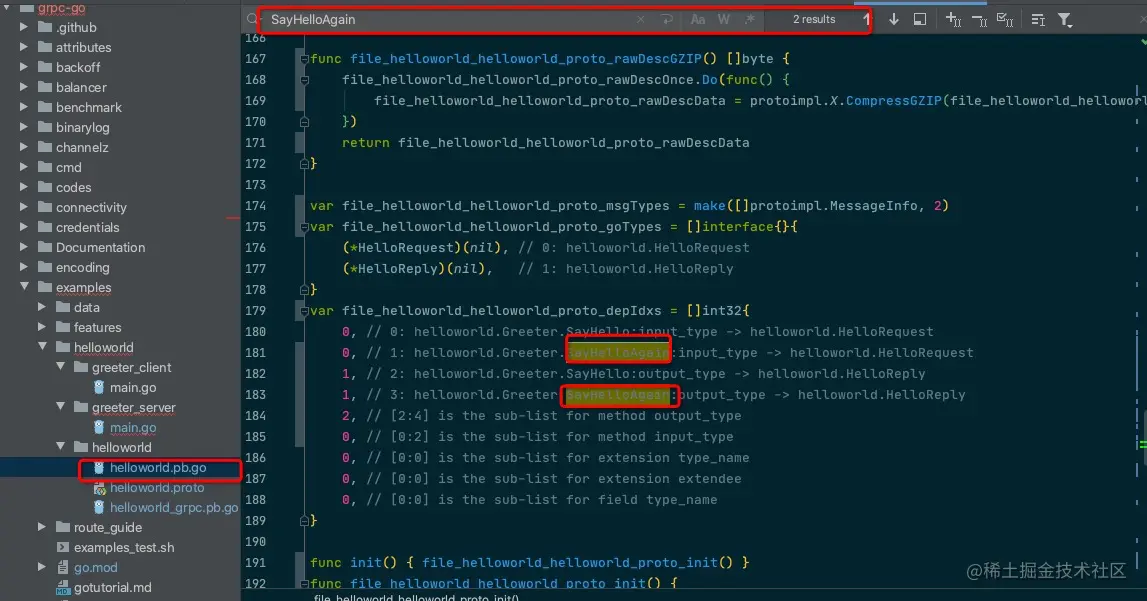Click the search magnifier icon in the find bar
Viewport: 1147px width, 601px height.
(252, 20)
